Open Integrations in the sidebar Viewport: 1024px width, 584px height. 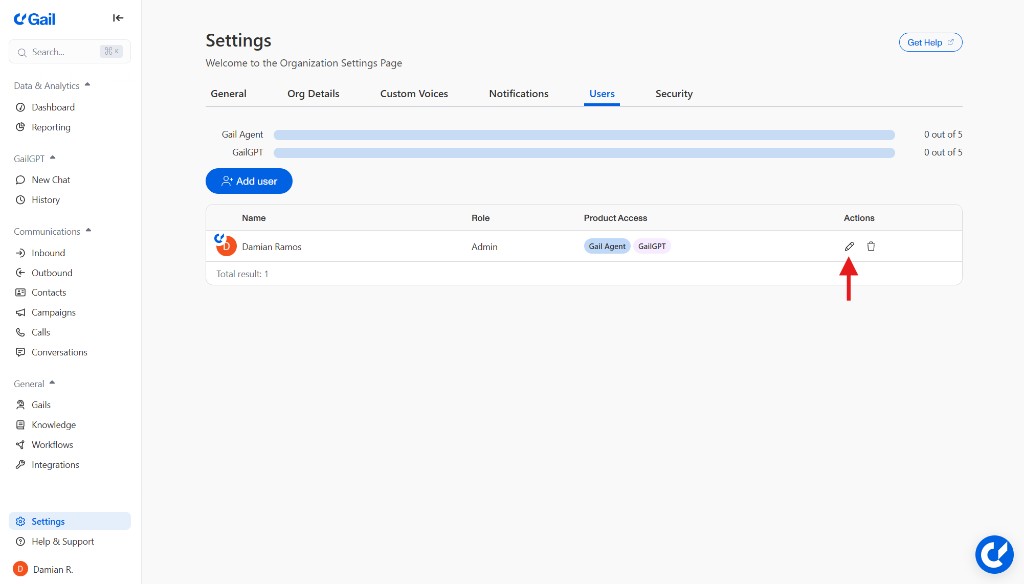point(55,464)
